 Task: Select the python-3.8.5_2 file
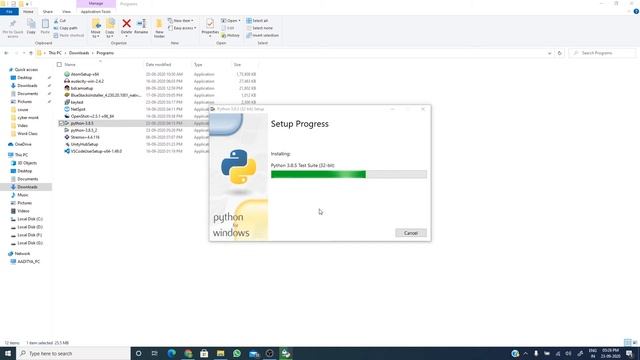pos(84,130)
